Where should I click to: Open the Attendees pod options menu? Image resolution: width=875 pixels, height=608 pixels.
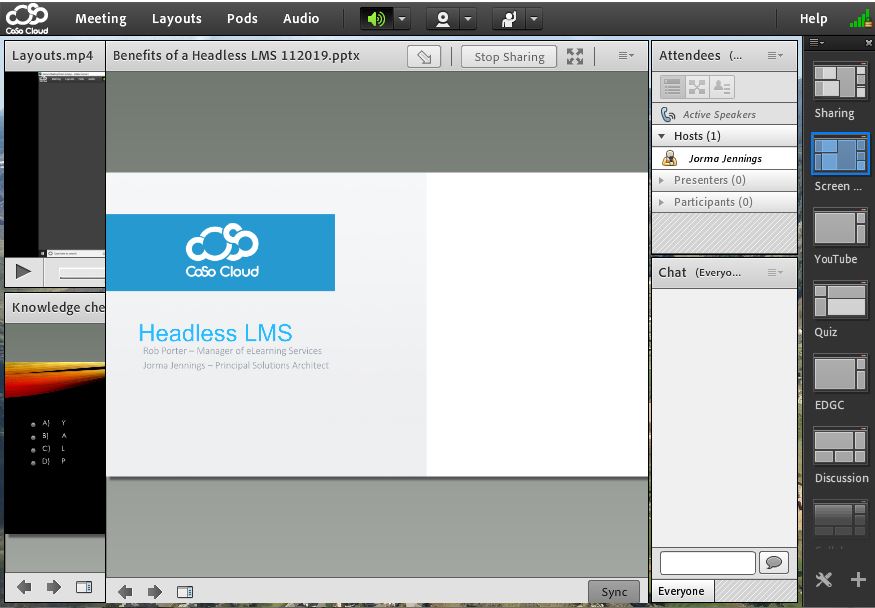pyautogui.click(x=775, y=56)
